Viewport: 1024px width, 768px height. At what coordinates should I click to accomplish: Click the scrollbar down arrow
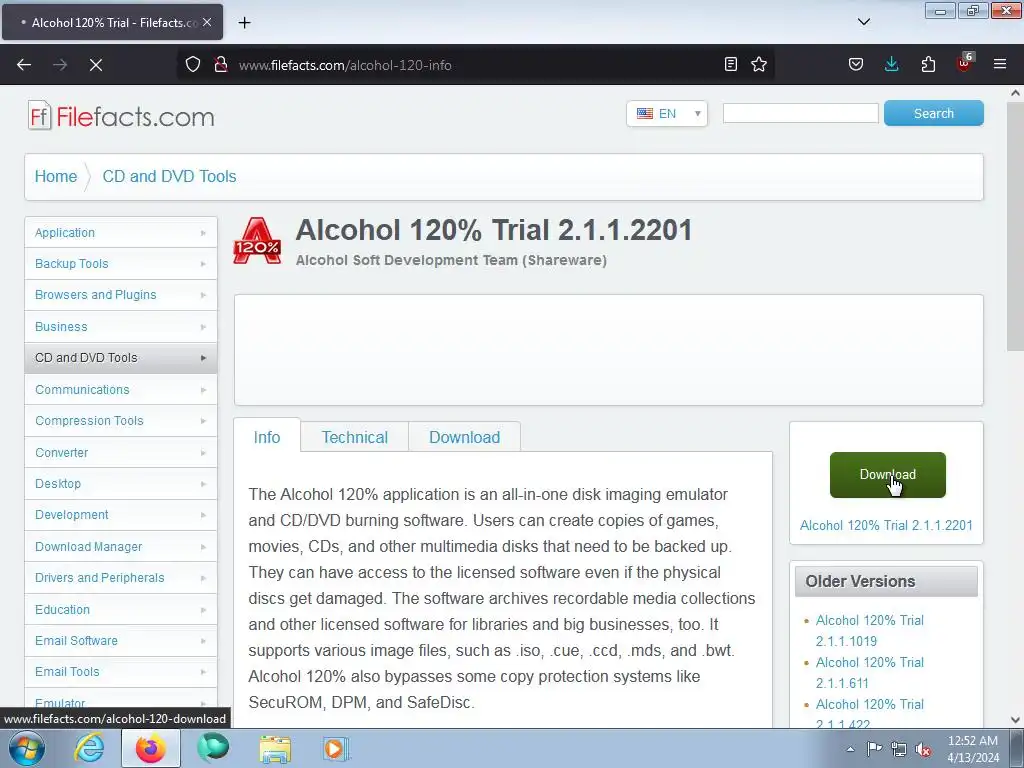tap(1015, 720)
